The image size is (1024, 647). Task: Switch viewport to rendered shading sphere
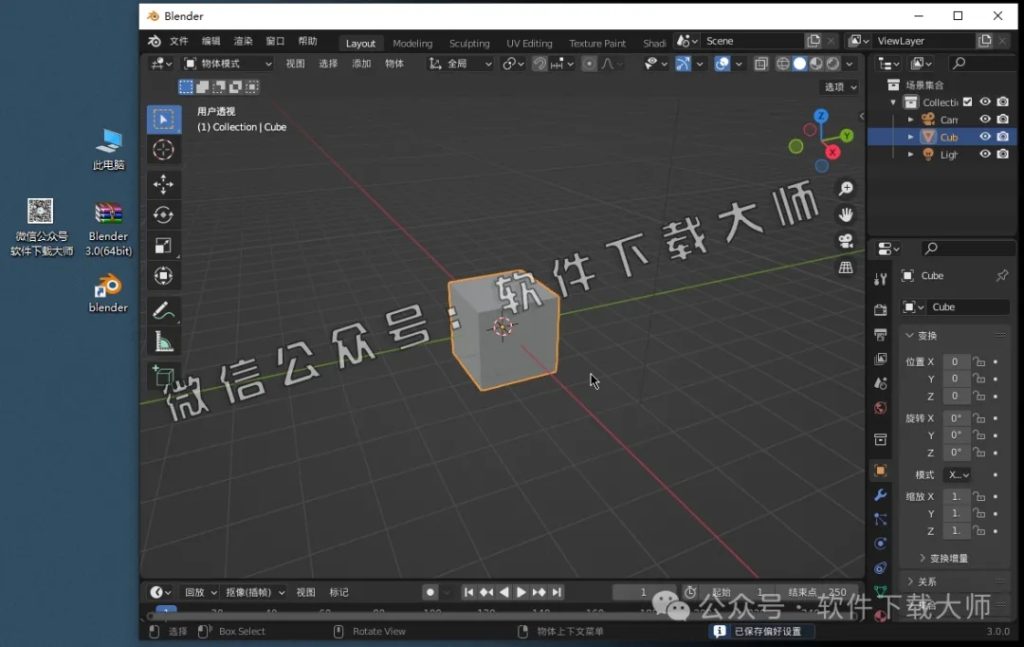click(832, 63)
